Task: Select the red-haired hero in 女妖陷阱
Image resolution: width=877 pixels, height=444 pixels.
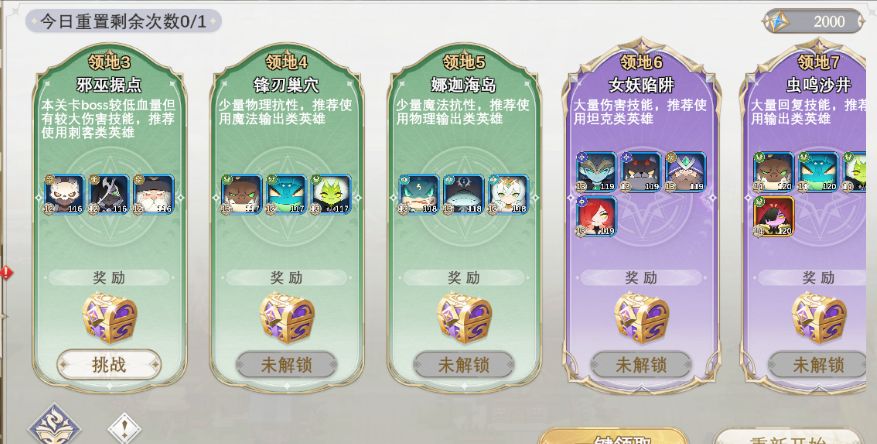Action: (596, 216)
